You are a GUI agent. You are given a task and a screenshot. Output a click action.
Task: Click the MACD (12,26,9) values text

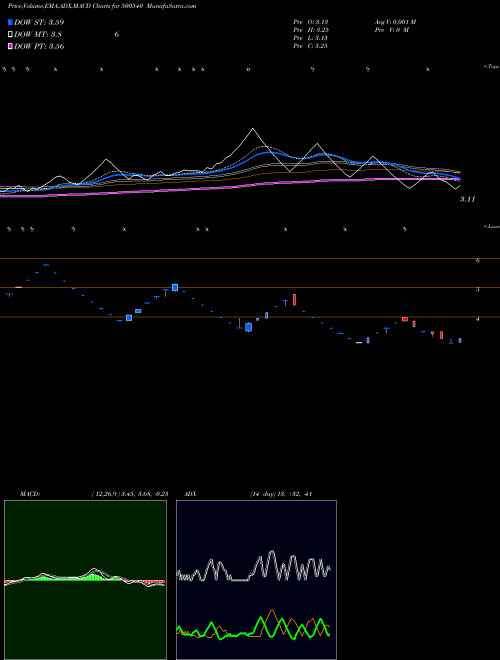point(130,494)
